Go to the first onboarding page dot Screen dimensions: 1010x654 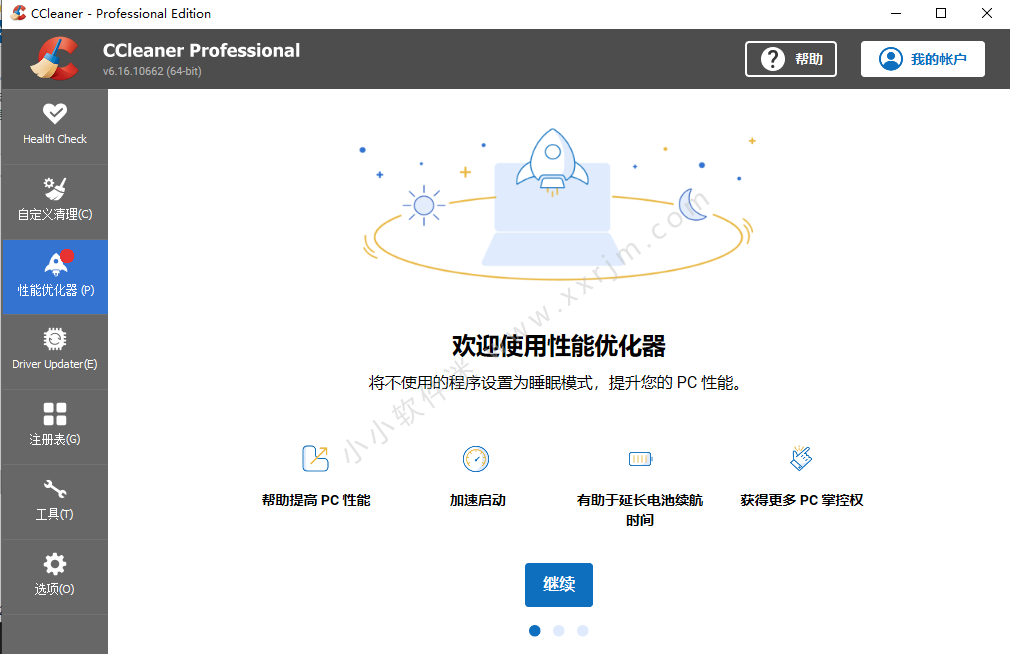coord(535,631)
